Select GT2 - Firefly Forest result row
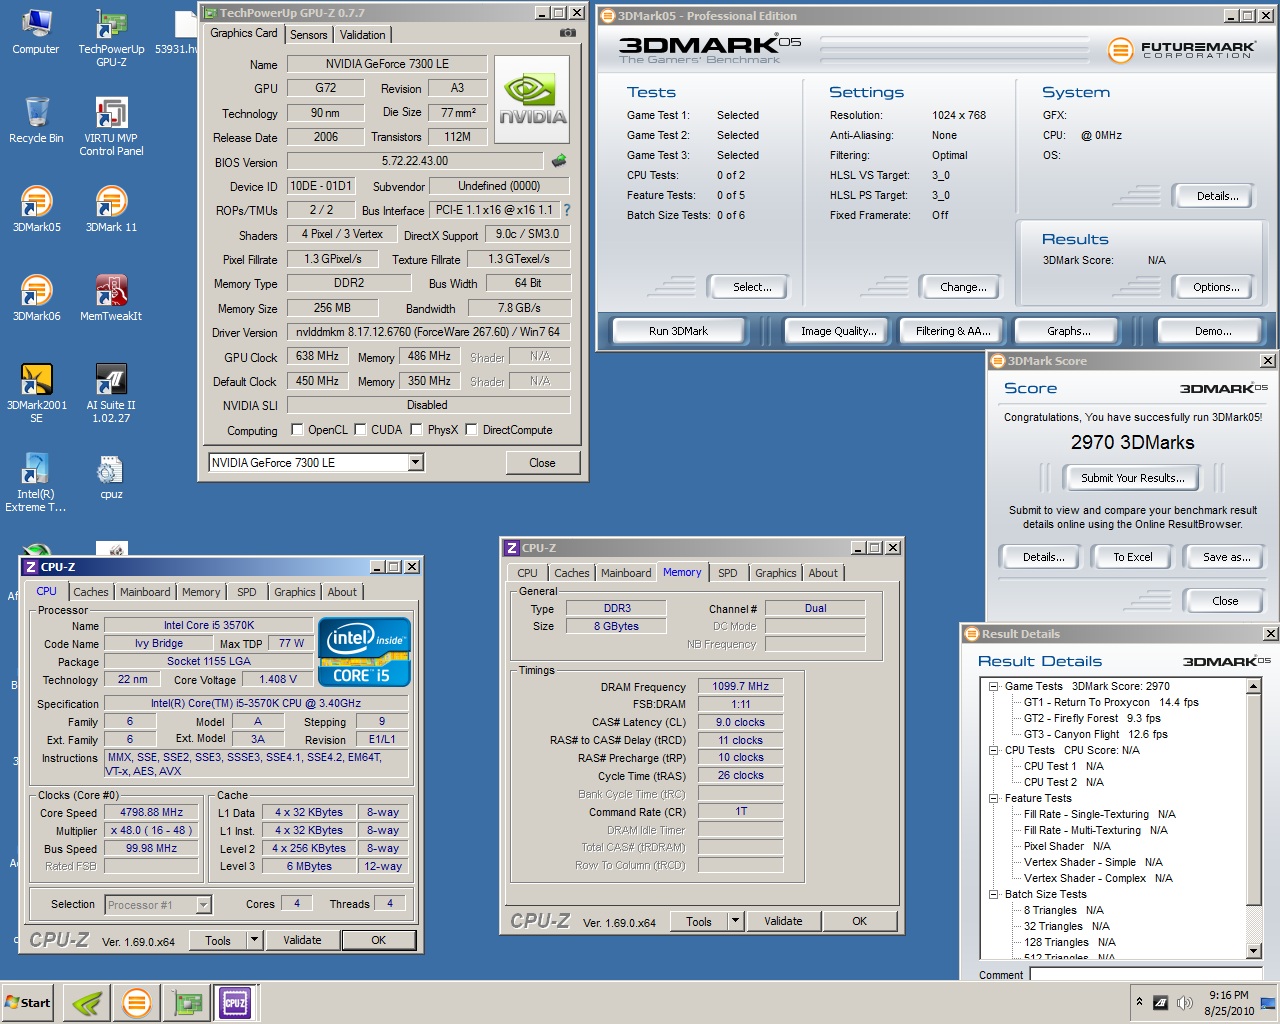The image size is (1280, 1024). [x=1092, y=718]
